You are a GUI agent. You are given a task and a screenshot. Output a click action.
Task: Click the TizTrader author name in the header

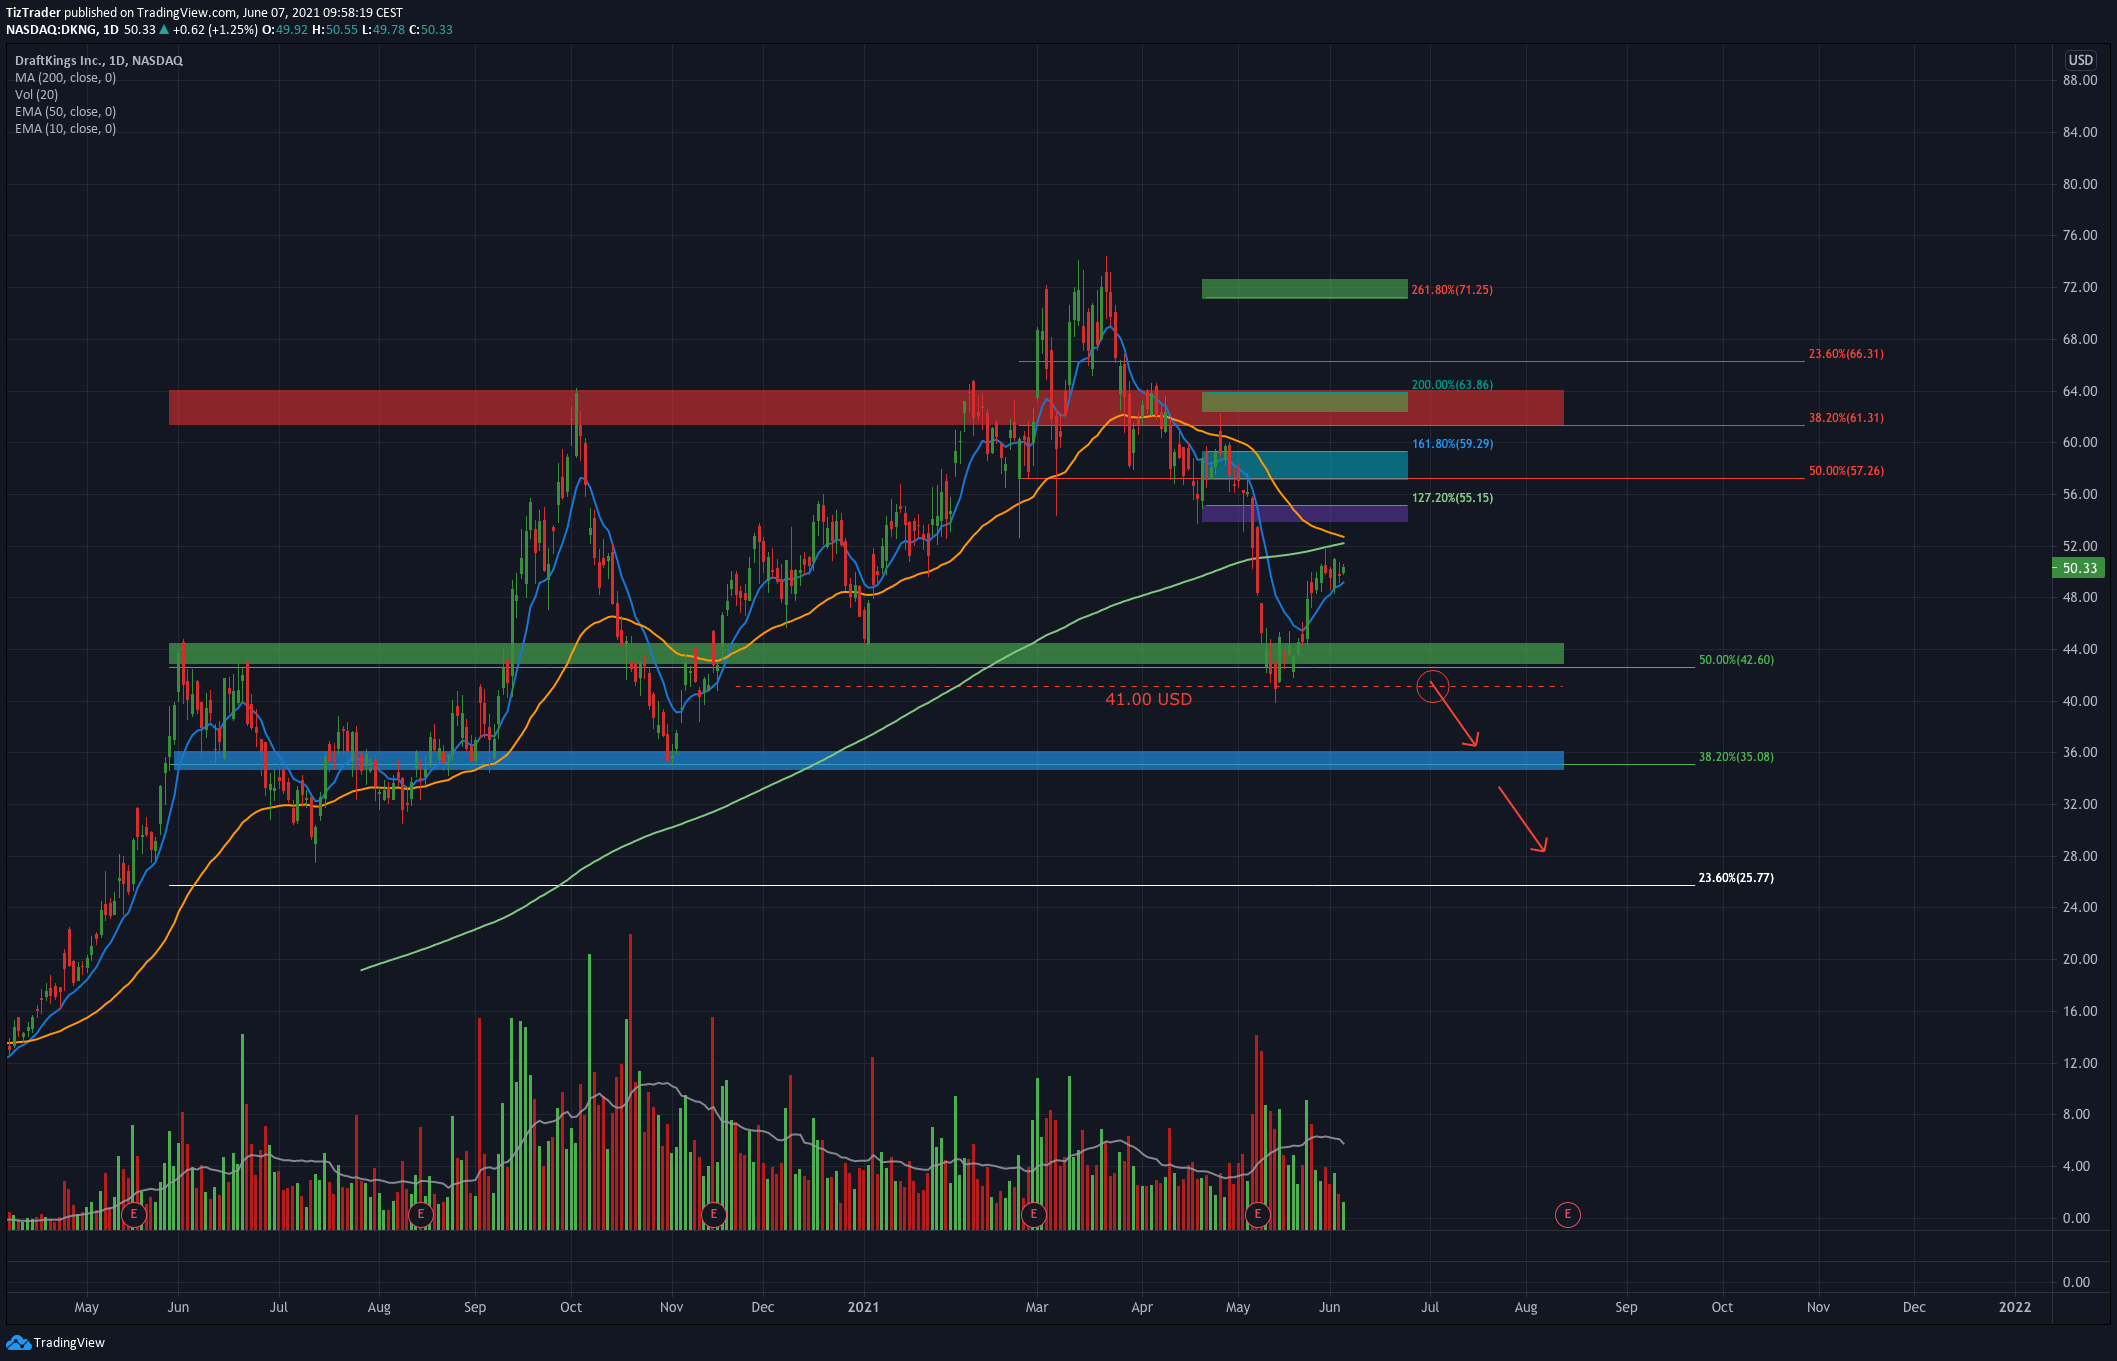[x=33, y=12]
